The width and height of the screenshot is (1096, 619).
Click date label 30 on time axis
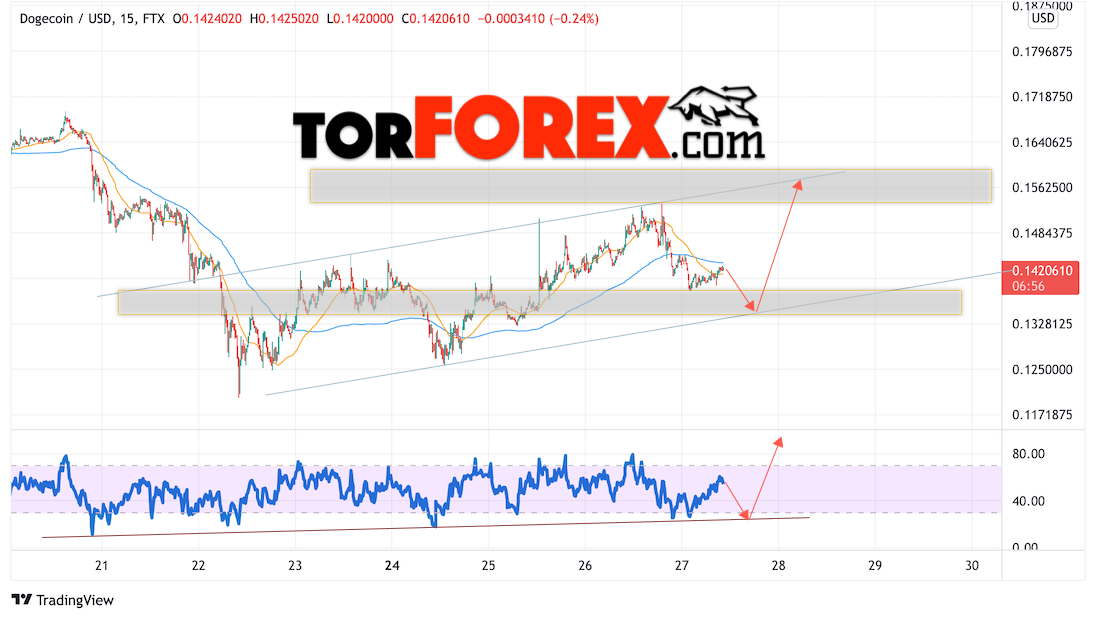point(972,565)
